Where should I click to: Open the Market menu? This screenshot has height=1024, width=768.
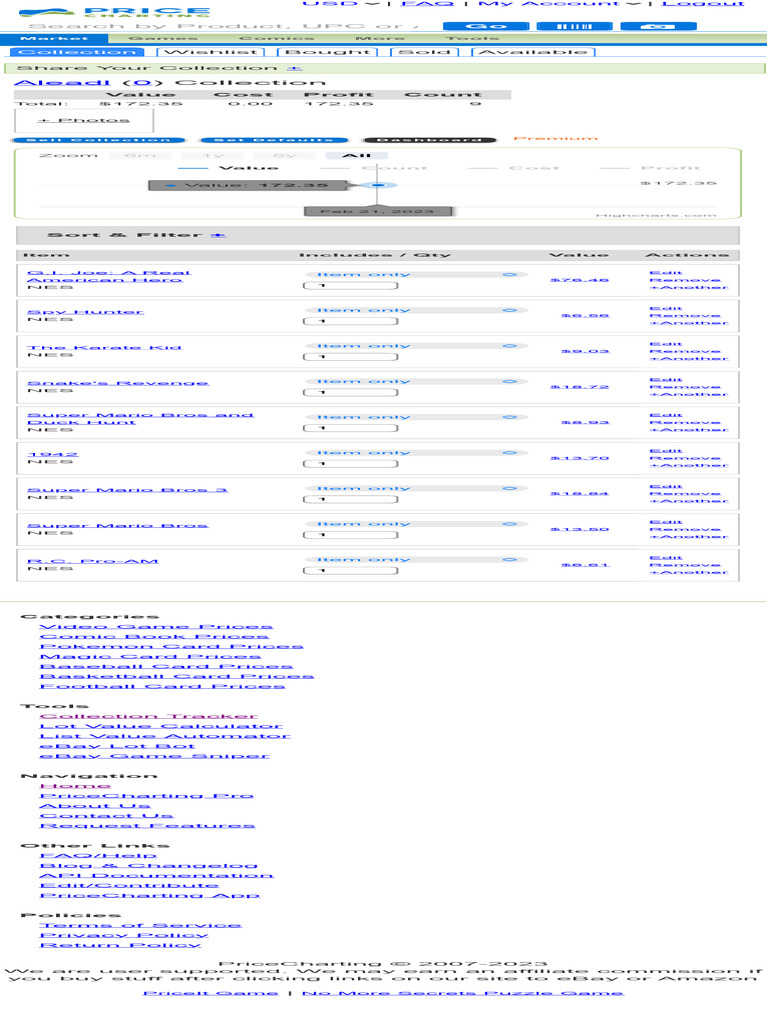click(54, 38)
